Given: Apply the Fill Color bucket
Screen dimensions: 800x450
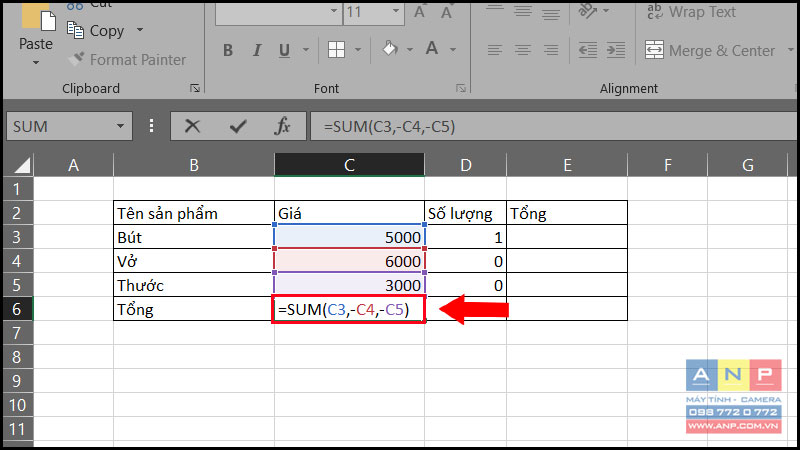Looking at the screenshot, I should pos(390,49).
